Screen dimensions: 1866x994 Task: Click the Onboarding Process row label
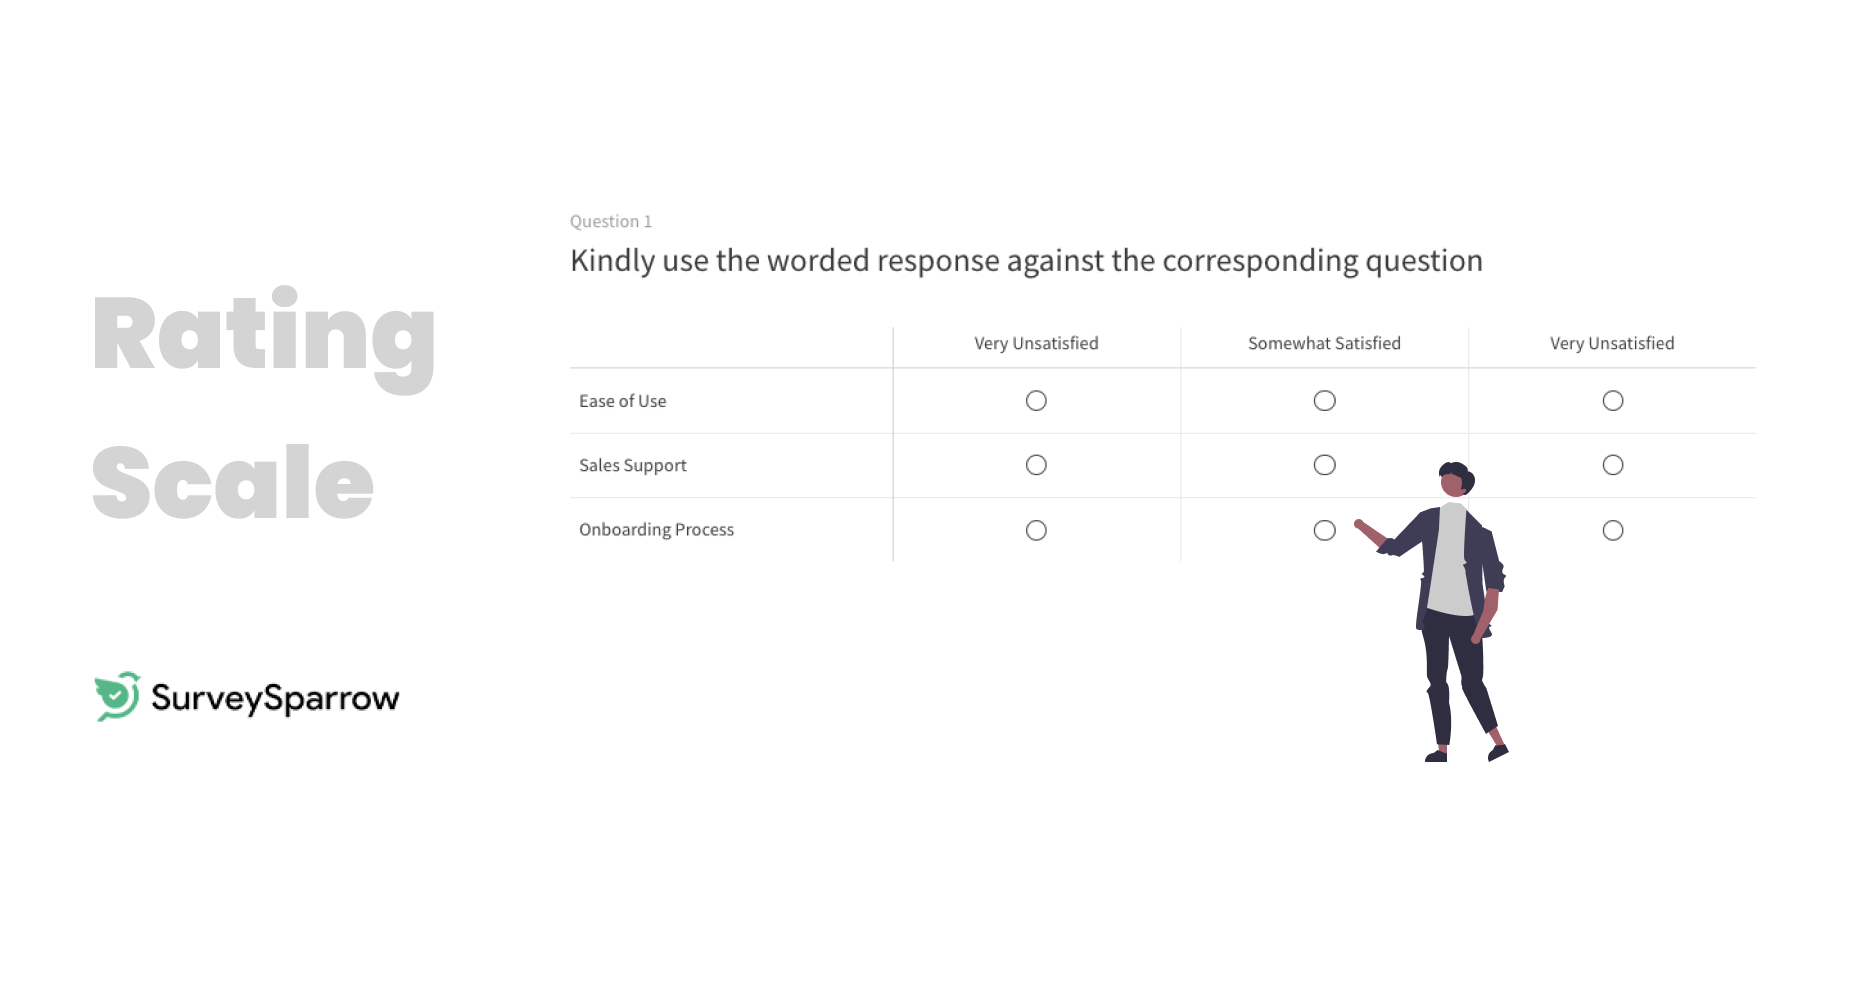(656, 530)
